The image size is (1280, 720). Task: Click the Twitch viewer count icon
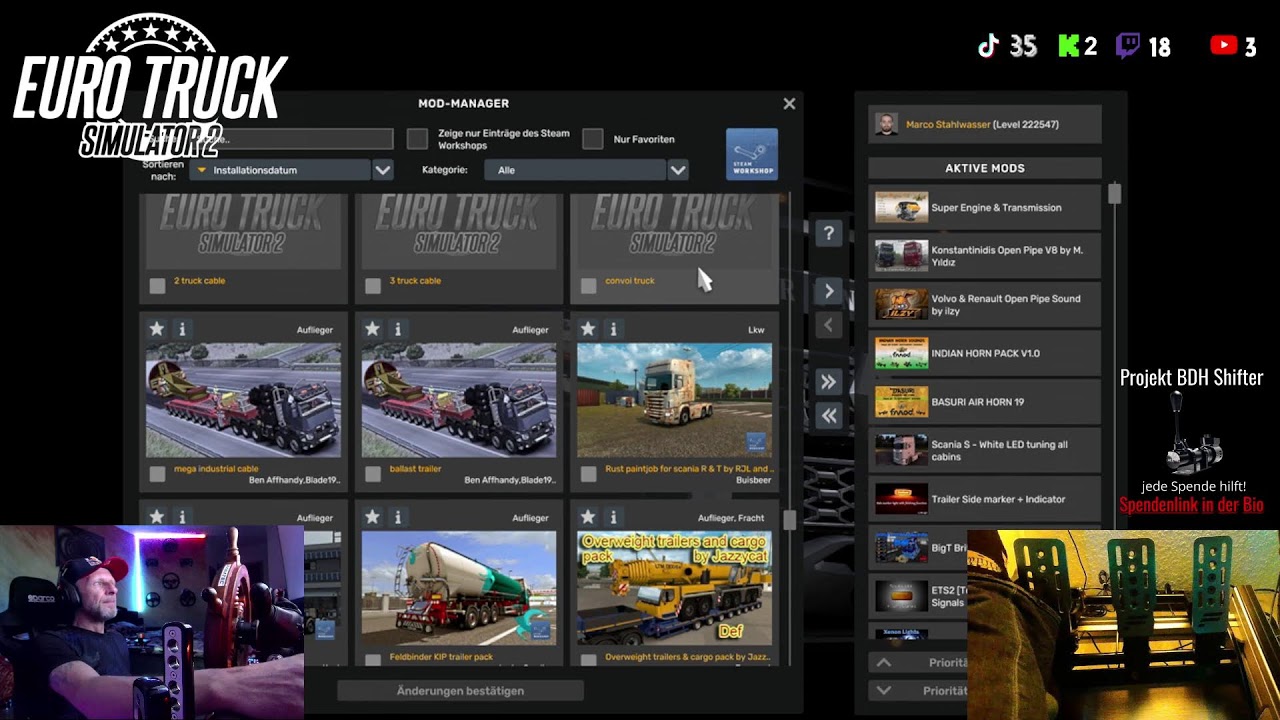point(1127,46)
